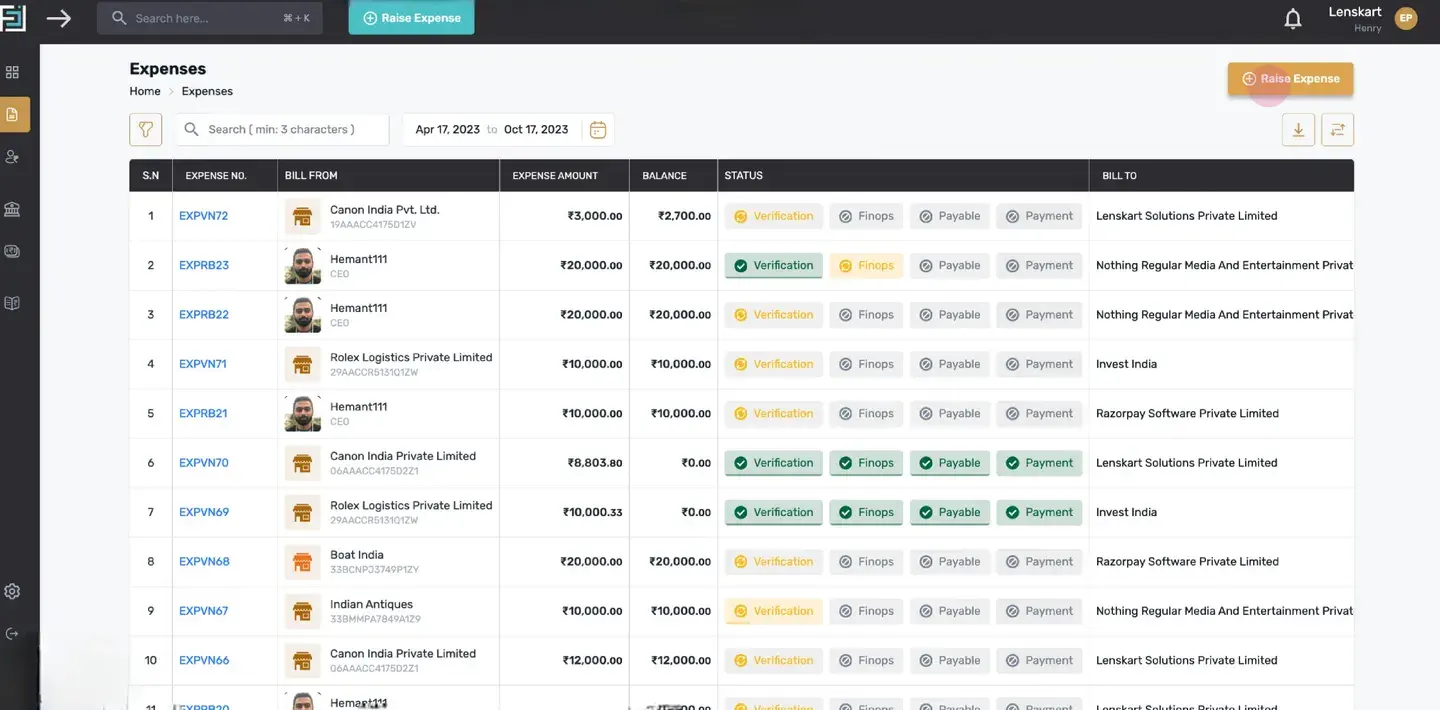Click the ₹10,000.33 expense amount
The height and width of the screenshot is (710, 1440).
click(x=592, y=512)
